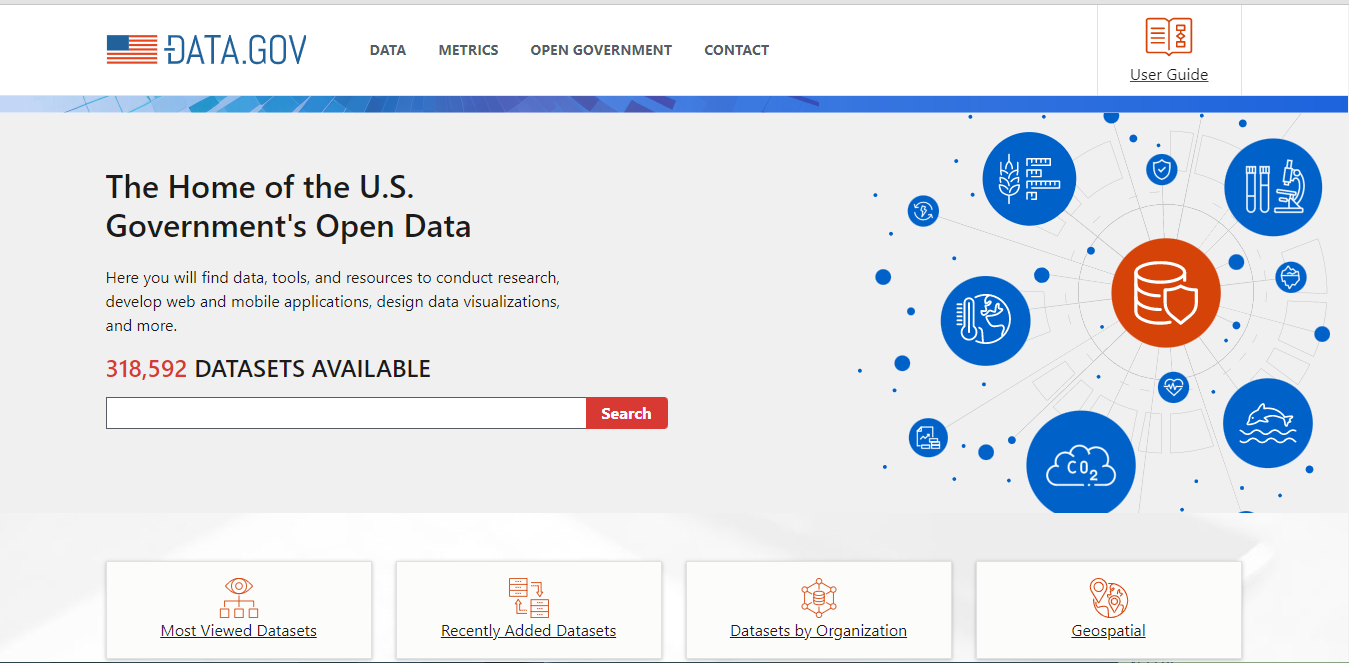The height and width of the screenshot is (663, 1349).
Task: Select the globe thermometer climate icon
Action: [985, 320]
